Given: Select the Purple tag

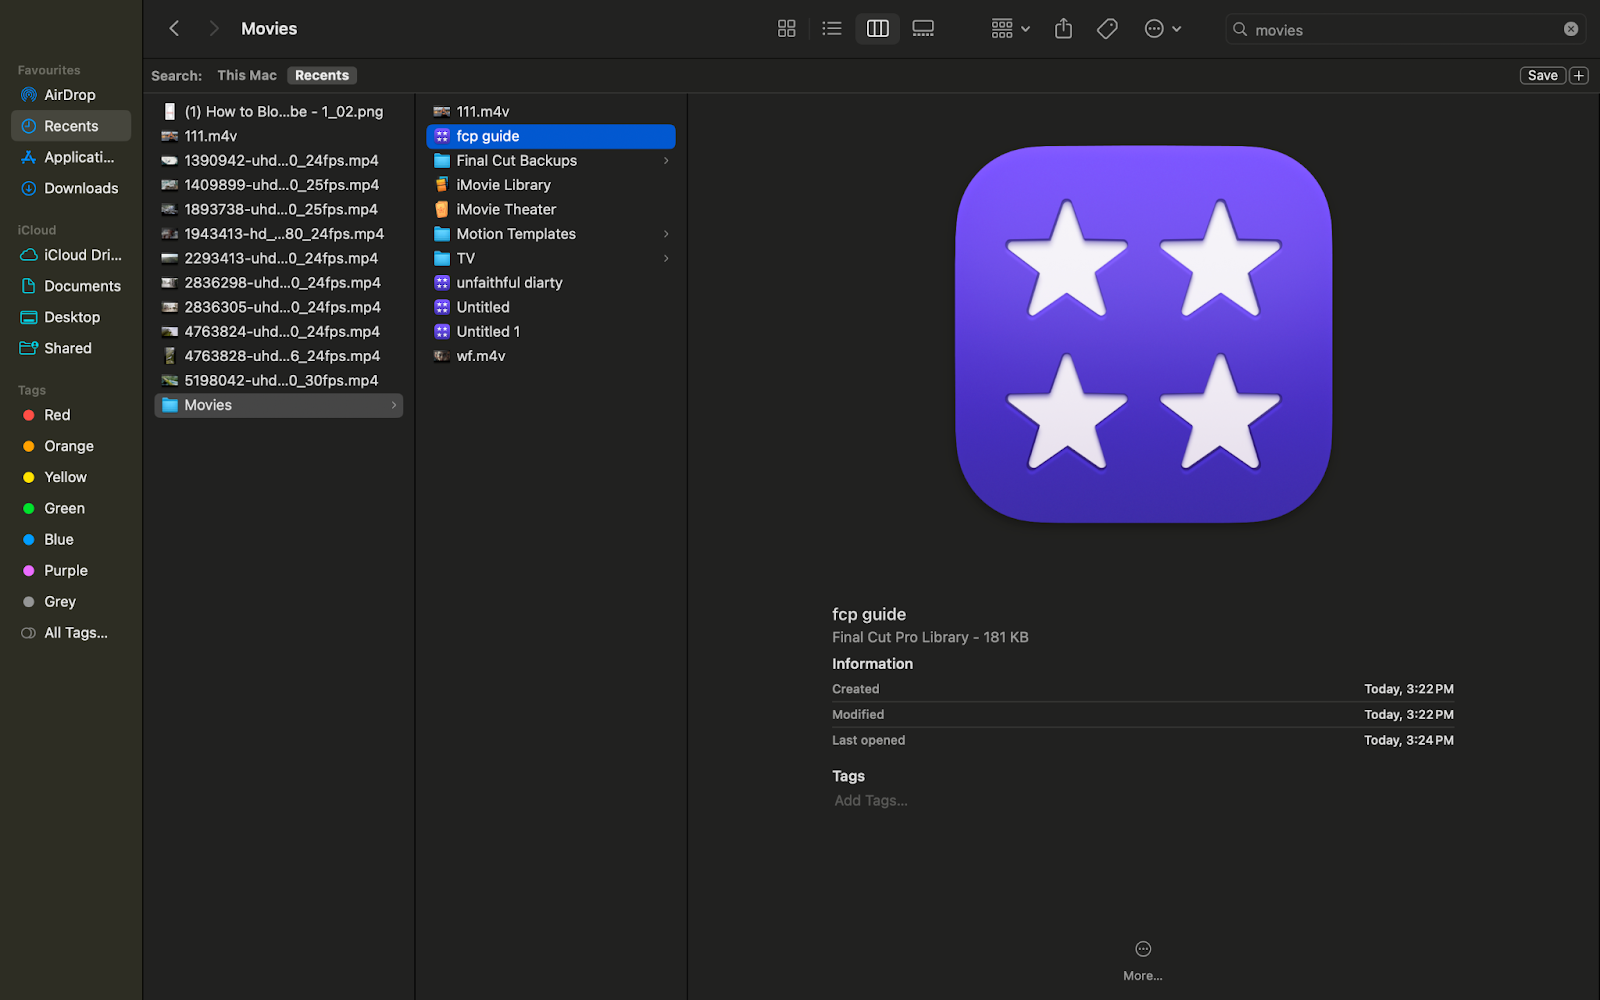Looking at the screenshot, I should coord(70,570).
